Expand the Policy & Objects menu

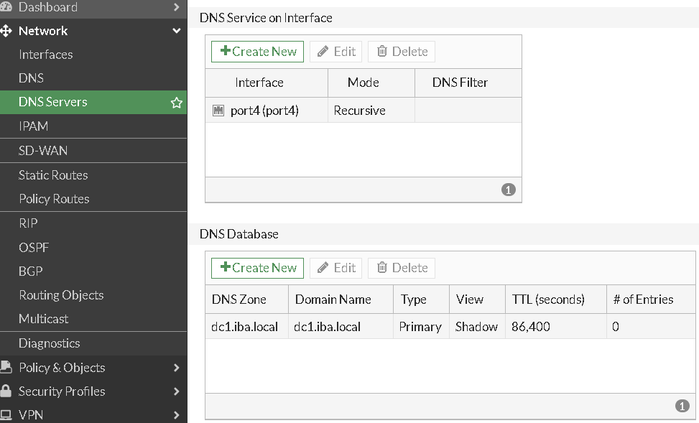point(177,368)
